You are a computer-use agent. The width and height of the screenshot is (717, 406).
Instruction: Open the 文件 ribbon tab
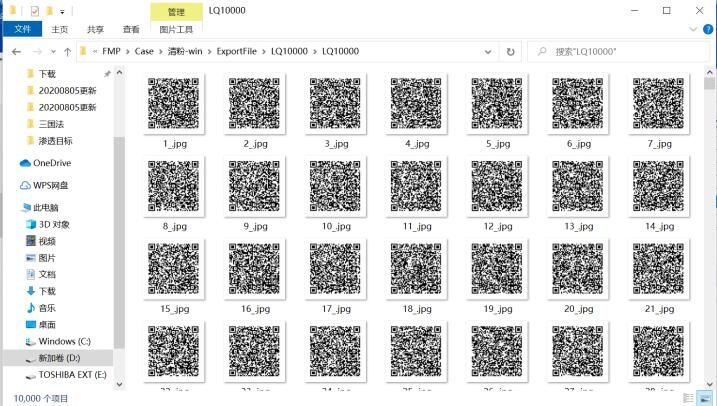point(22,29)
